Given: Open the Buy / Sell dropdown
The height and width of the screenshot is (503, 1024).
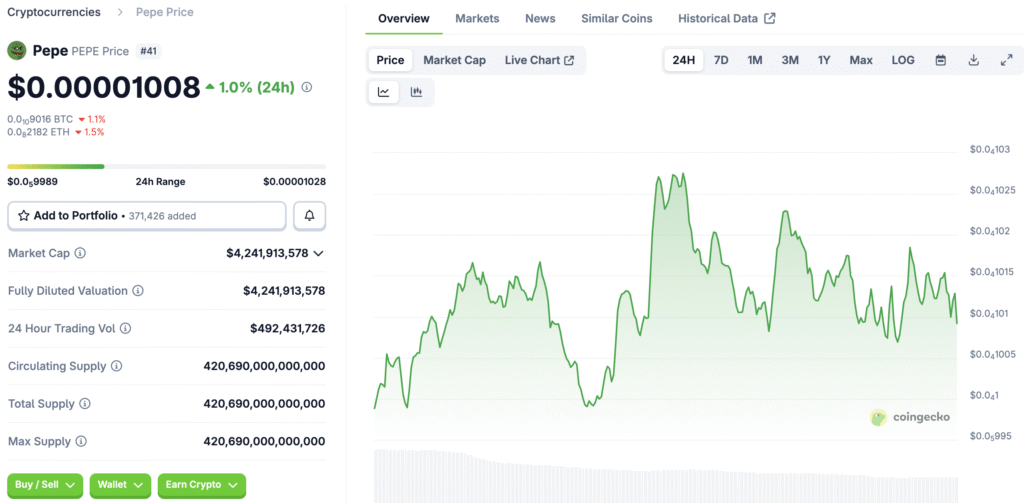Looking at the screenshot, I should coord(45,485).
